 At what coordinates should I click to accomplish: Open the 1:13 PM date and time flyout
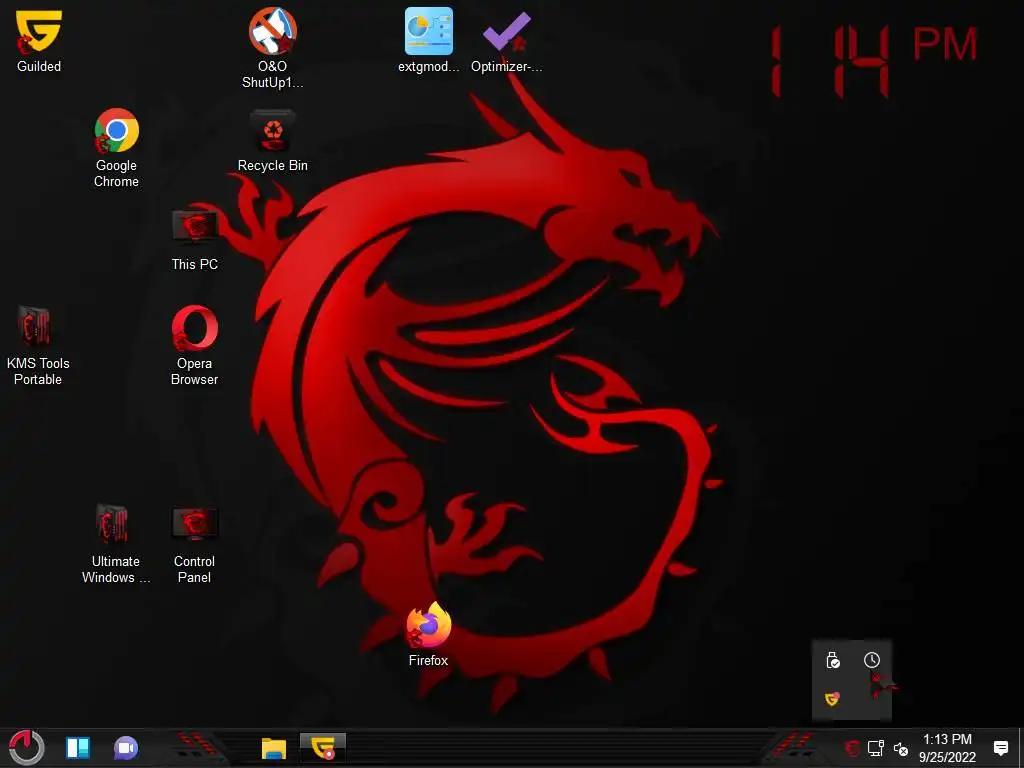[x=947, y=748]
